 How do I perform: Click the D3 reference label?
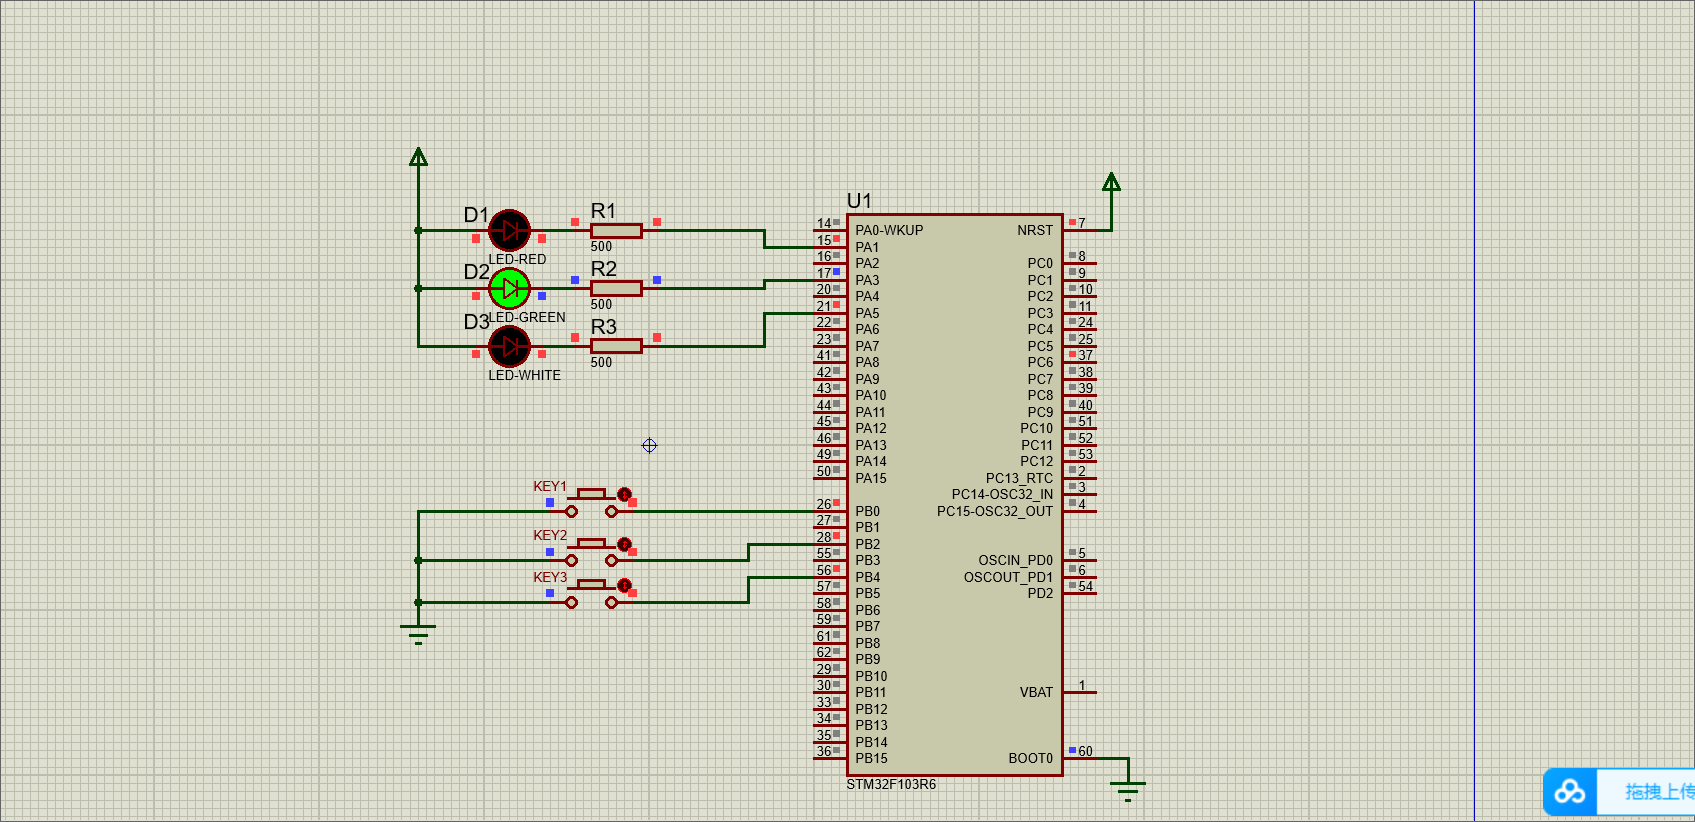(x=476, y=322)
